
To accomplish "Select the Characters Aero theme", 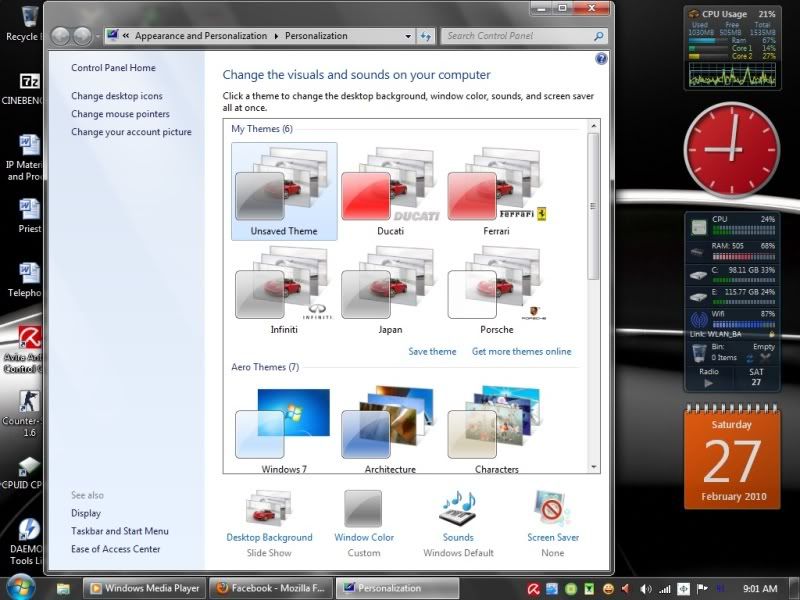I will click(x=496, y=429).
